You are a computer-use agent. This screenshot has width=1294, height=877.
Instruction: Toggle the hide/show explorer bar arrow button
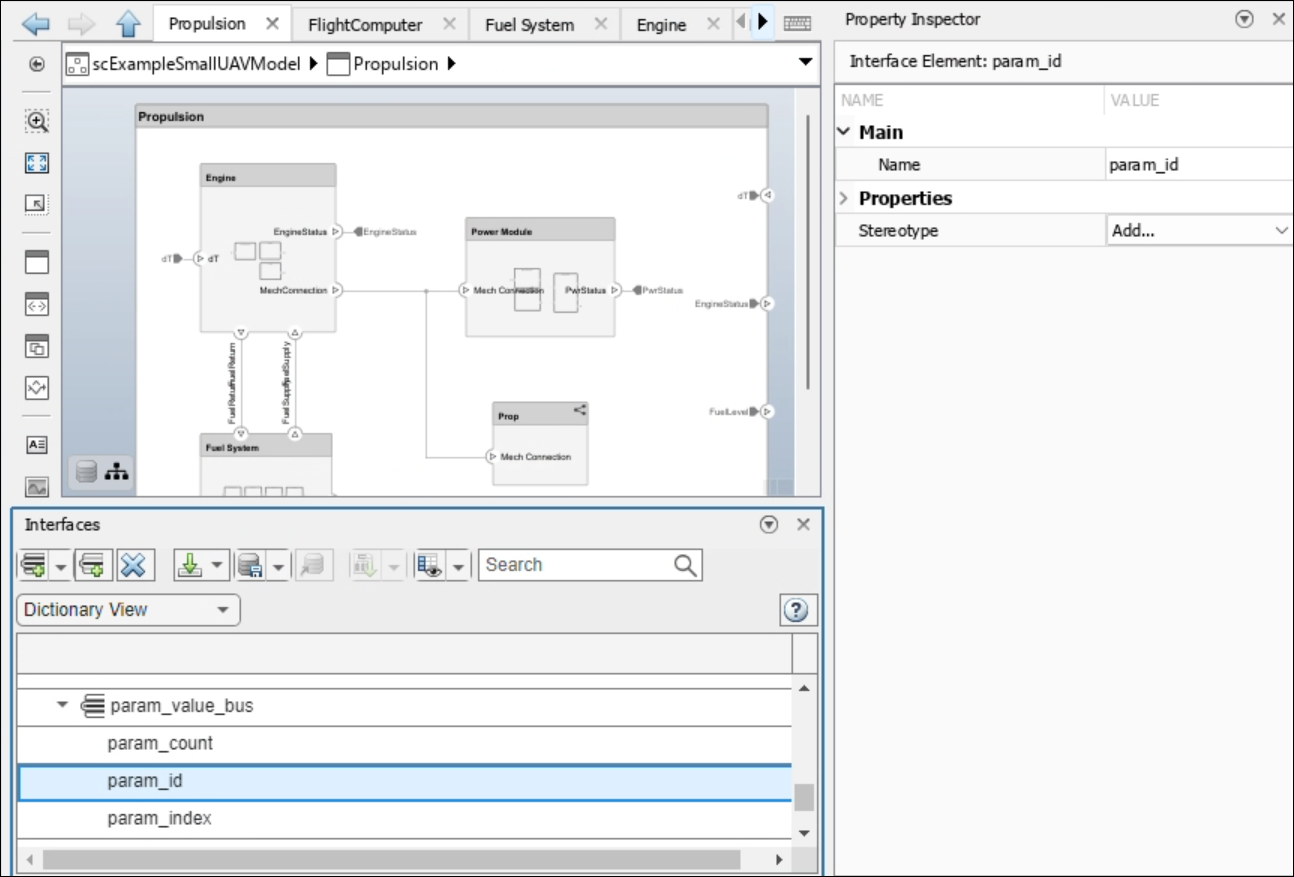tap(37, 64)
